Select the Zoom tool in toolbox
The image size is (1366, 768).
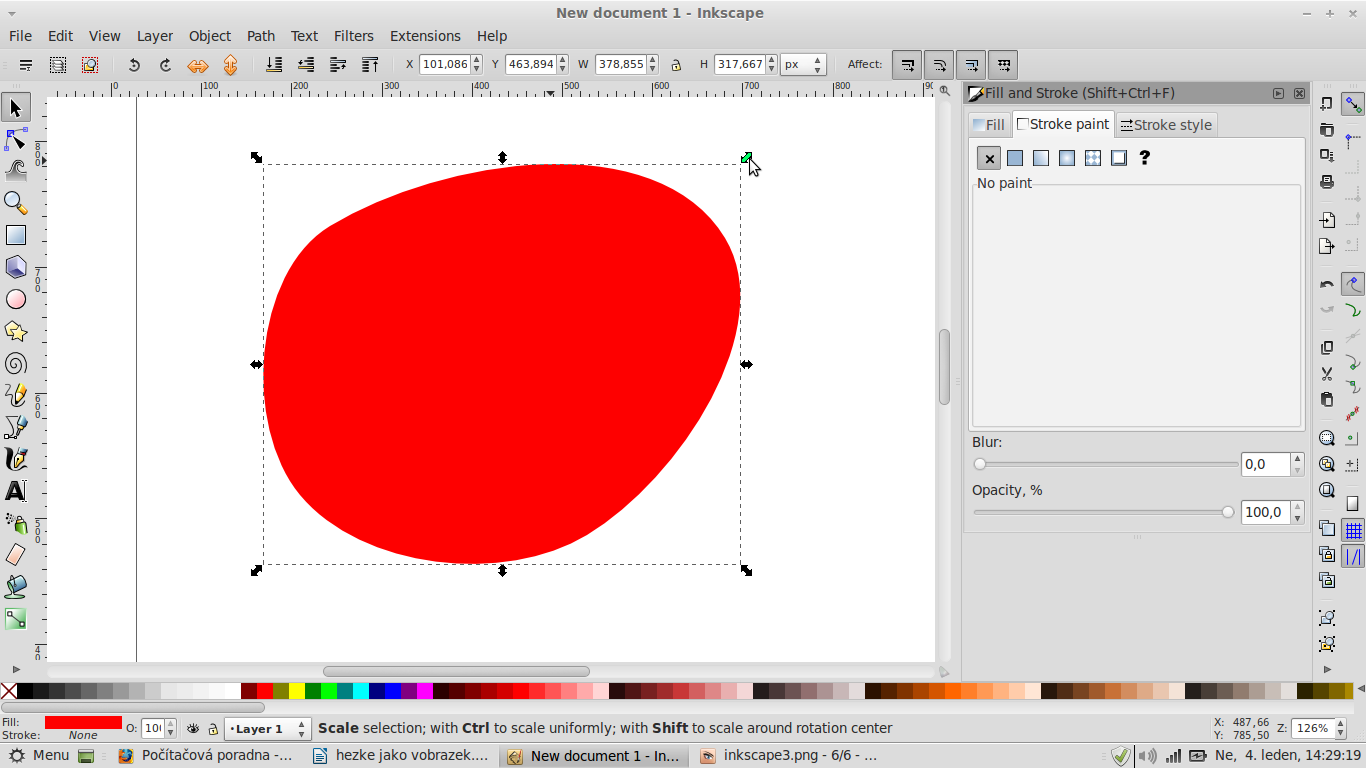(x=16, y=203)
